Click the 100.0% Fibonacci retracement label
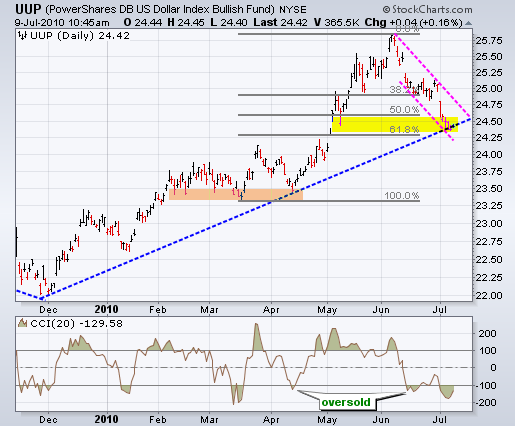The height and width of the screenshot is (426, 515). 402,195
